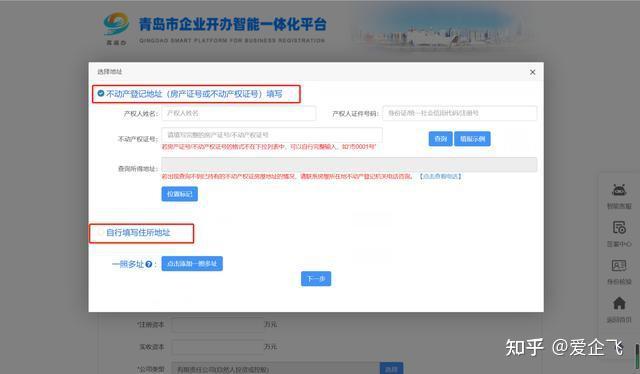Click the 位置标记 button
640x374 pixels.
(180, 194)
